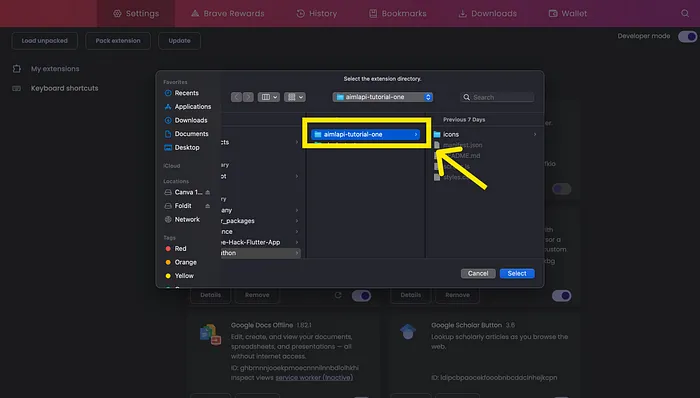Select Recents in Favorites sidebar
This screenshot has height=398, width=700.
pos(187,93)
